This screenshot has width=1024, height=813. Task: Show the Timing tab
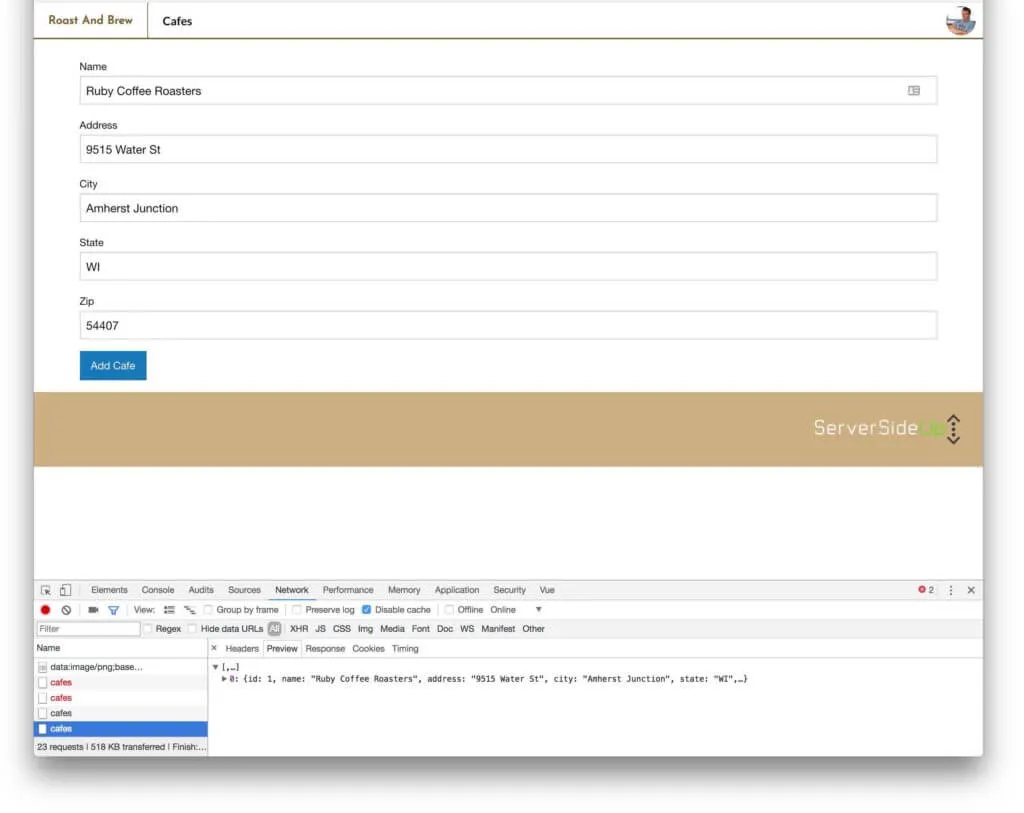click(405, 648)
